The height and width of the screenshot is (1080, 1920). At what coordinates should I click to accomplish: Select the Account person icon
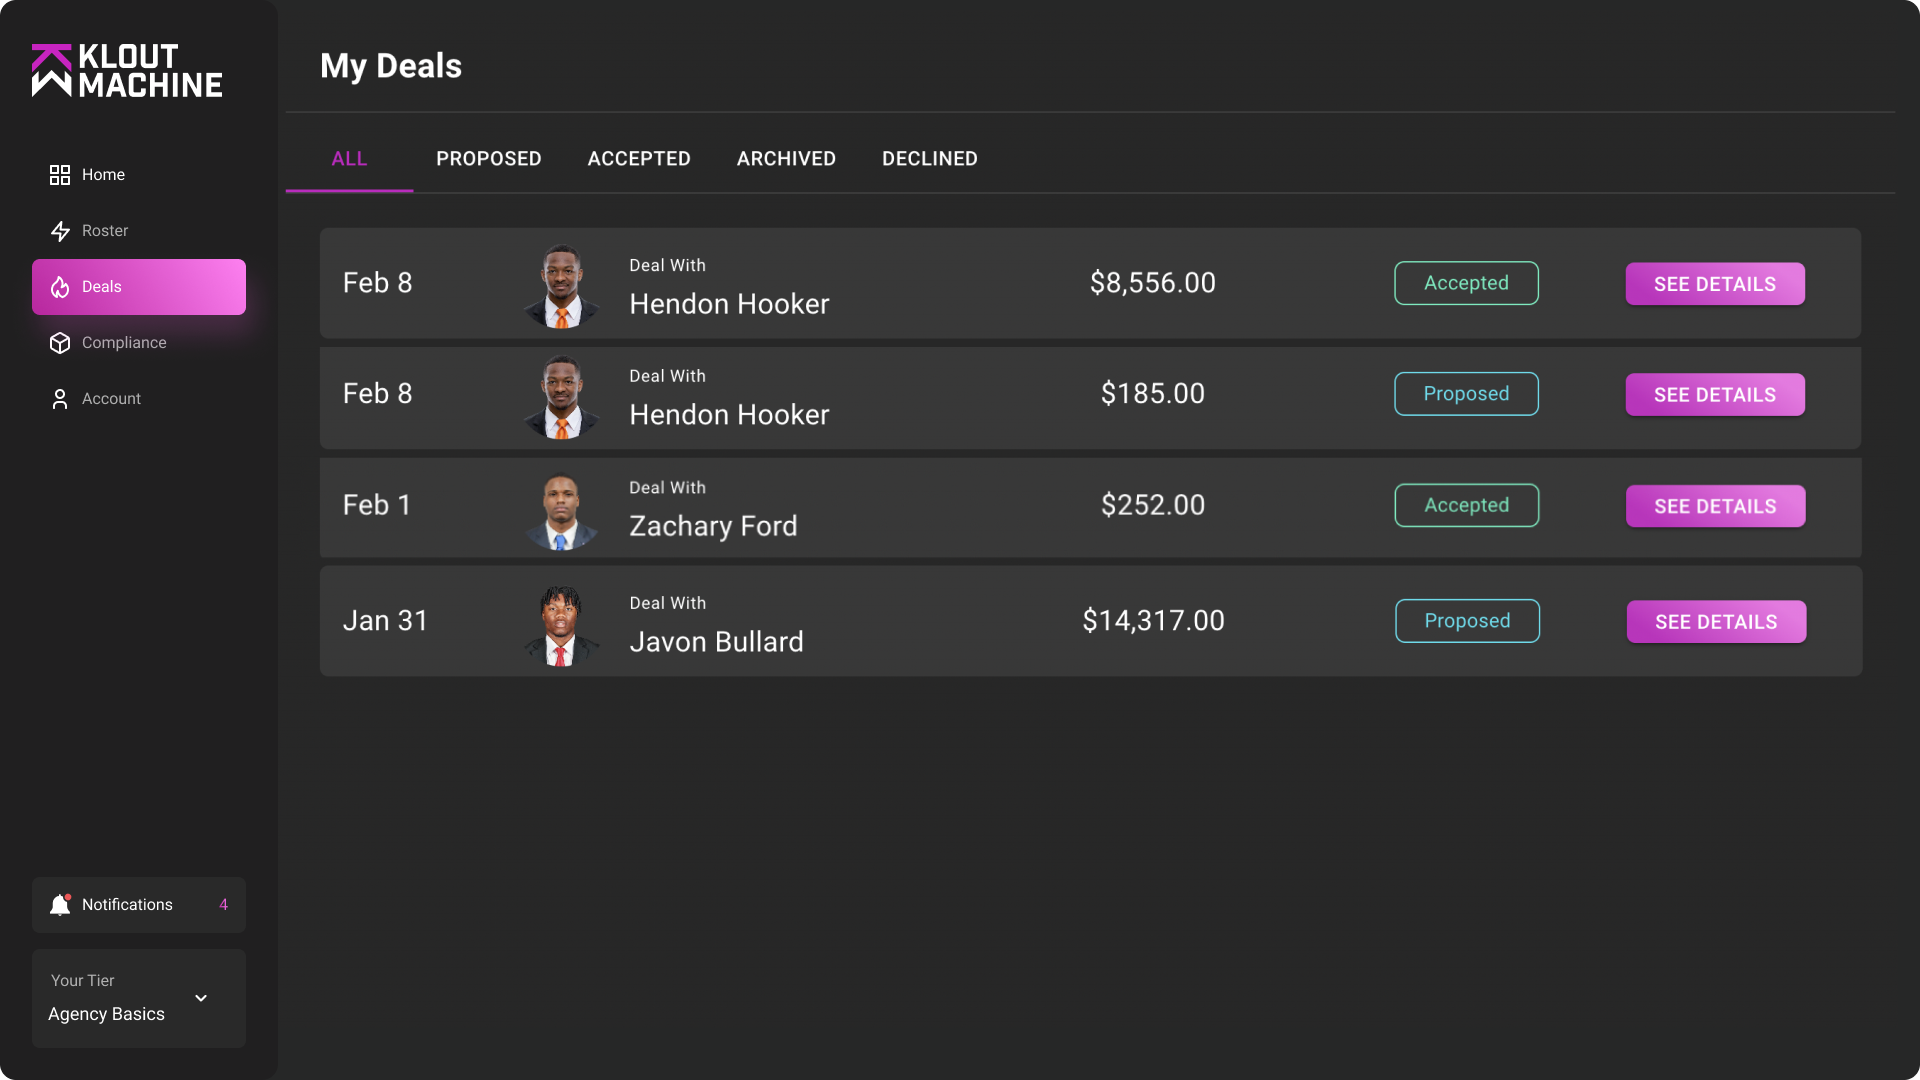(59, 398)
